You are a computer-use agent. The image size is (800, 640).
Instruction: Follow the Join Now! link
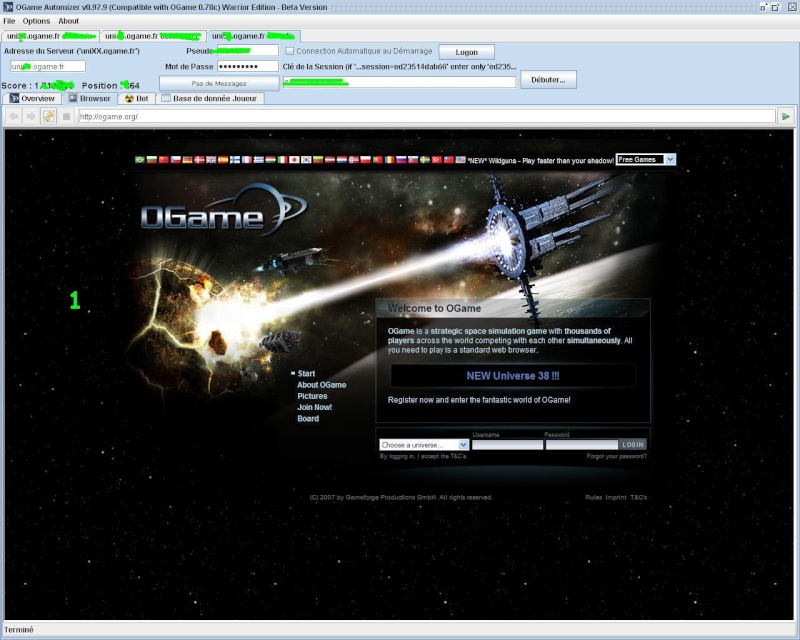[x=314, y=407]
